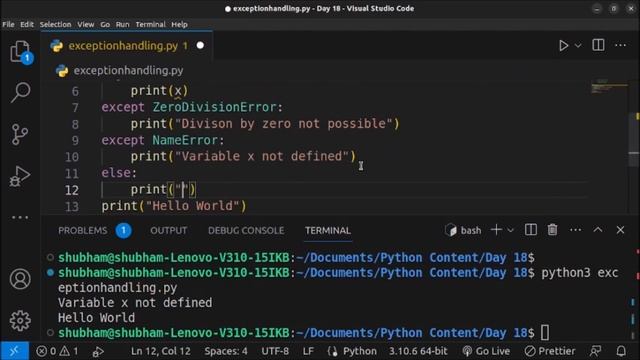The height and width of the screenshot is (360, 640).
Task: Open the Terminal menu
Action: click(151, 24)
